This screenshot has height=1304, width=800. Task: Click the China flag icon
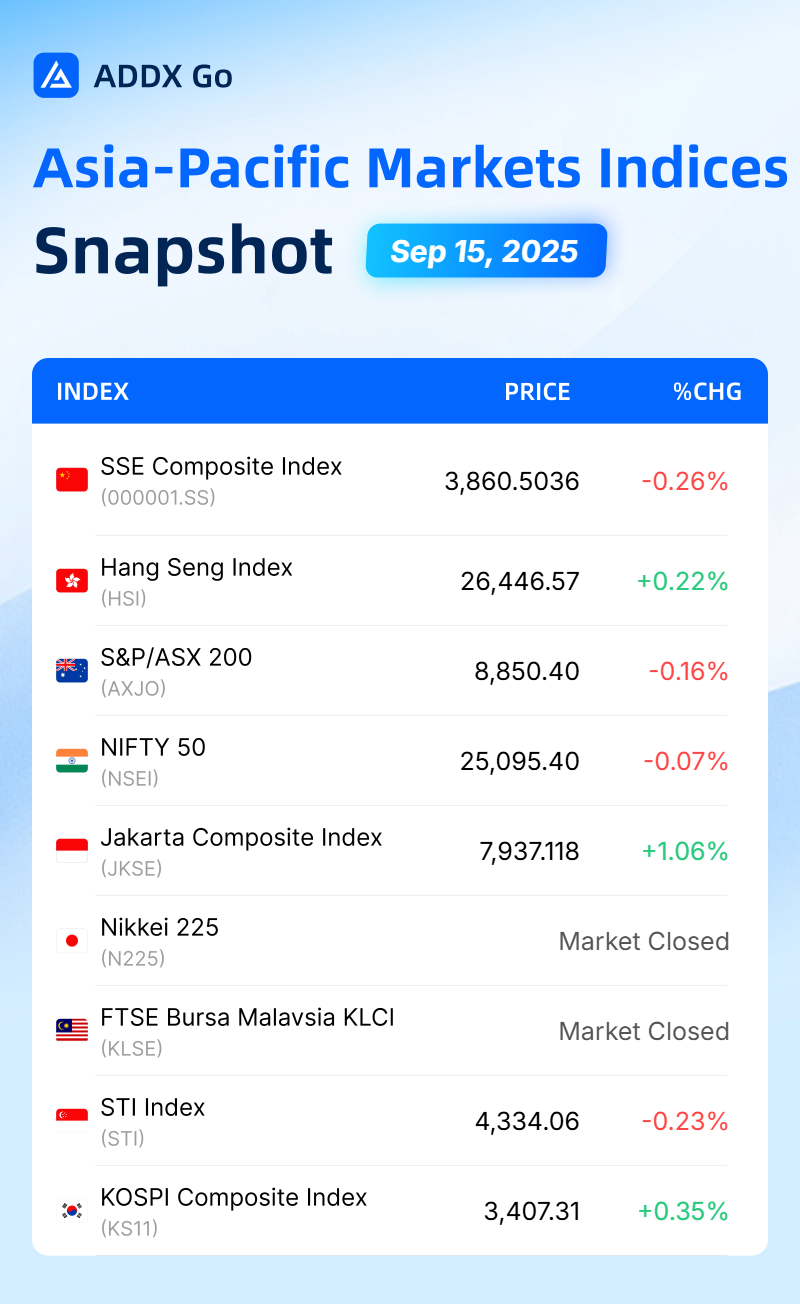point(72,480)
